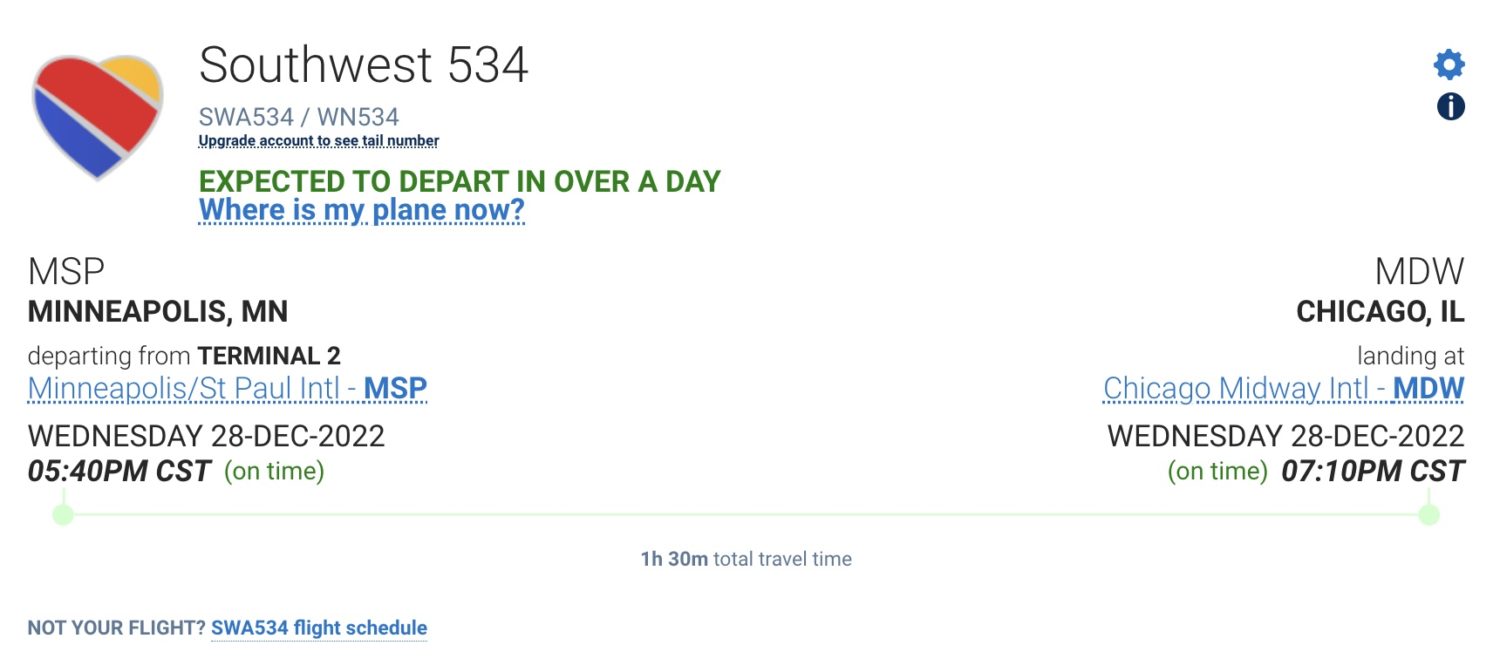Image resolution: width=1500 pixels, height=659 pixels.
Task: Click the 05:40PM CST departure time
Action: [119, 470]
